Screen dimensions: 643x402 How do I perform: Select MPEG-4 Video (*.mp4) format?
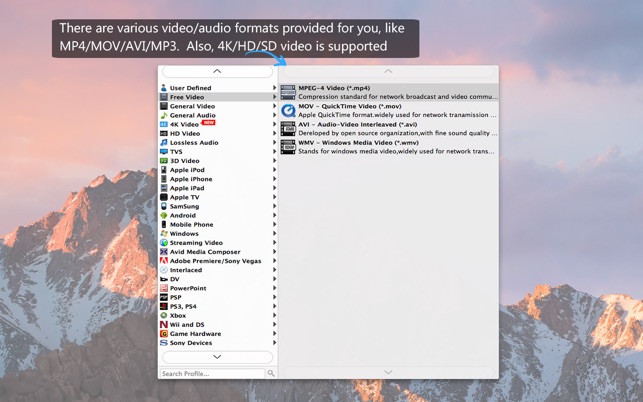[x=389, y=92]
